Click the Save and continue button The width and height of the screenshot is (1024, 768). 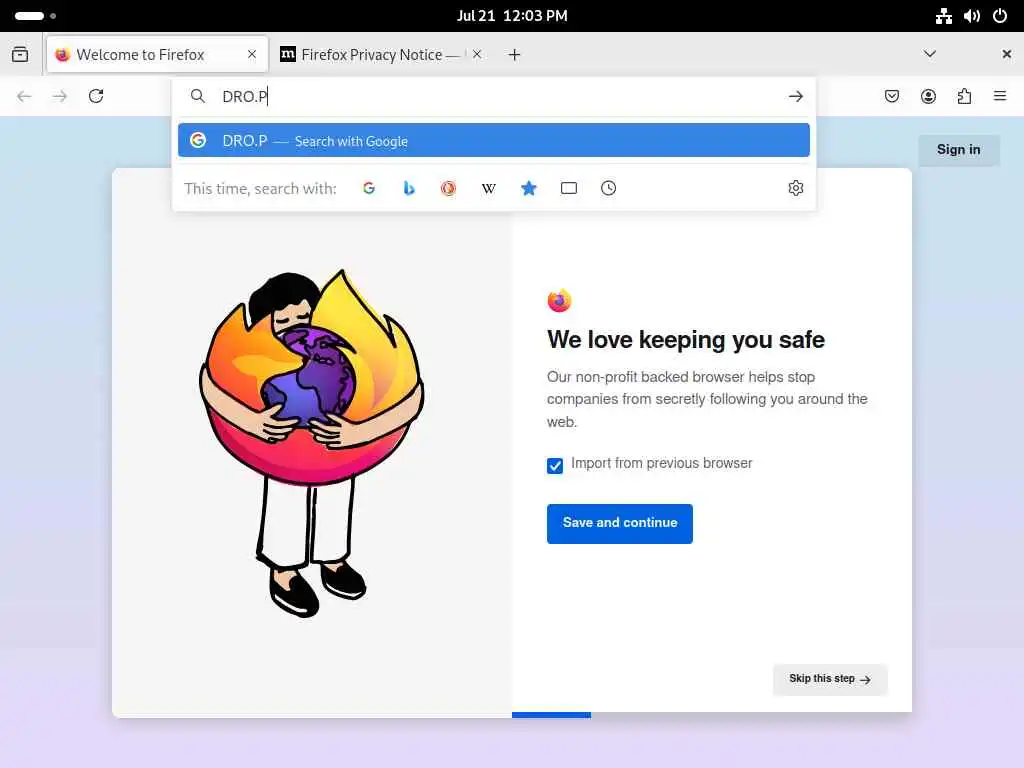(x=620, y=523)
